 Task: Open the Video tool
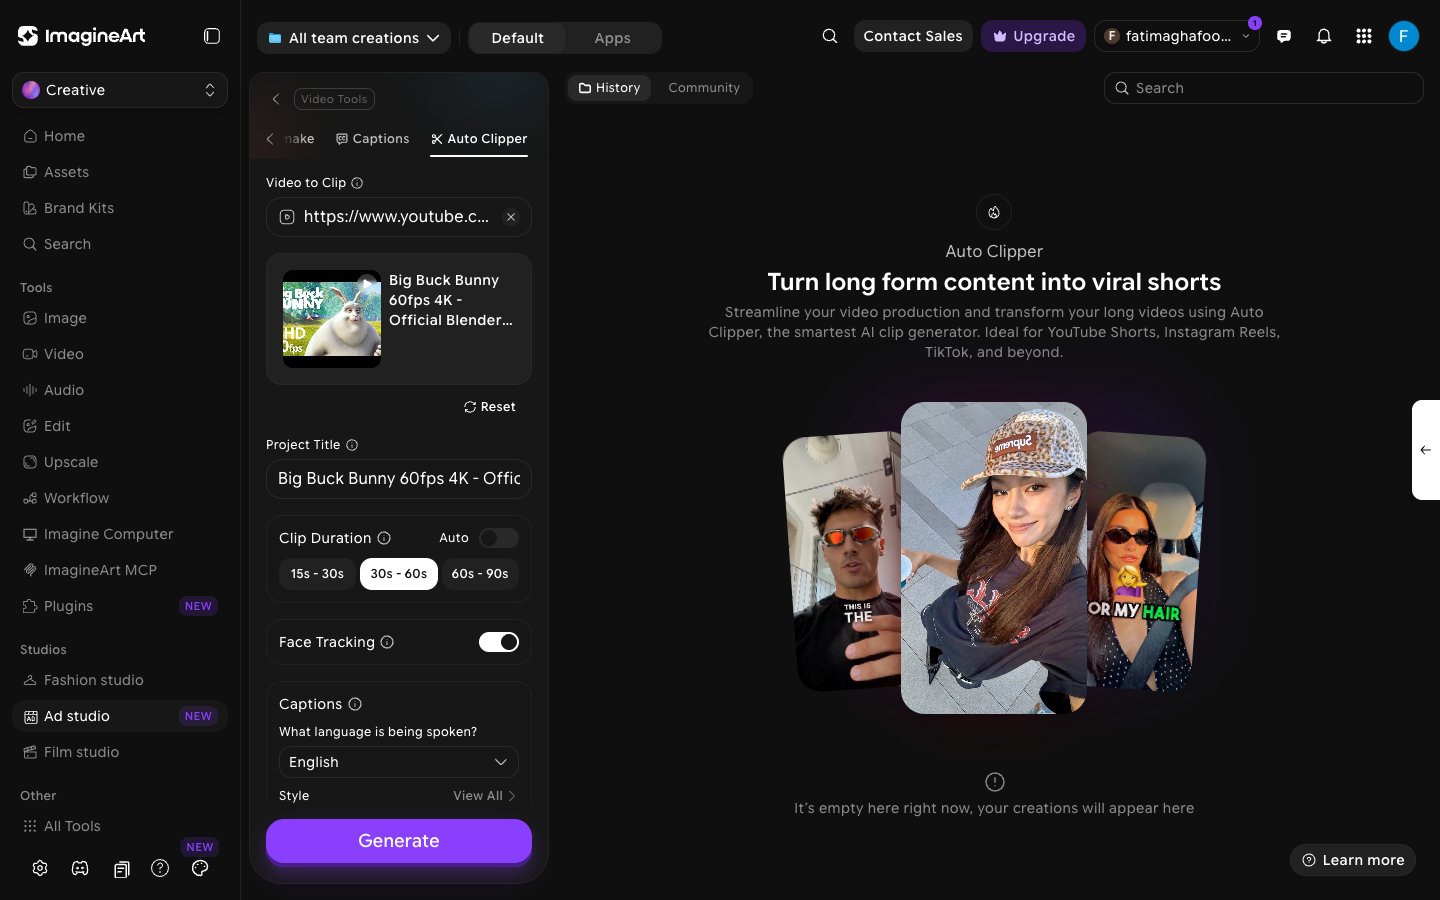[120, 354]
